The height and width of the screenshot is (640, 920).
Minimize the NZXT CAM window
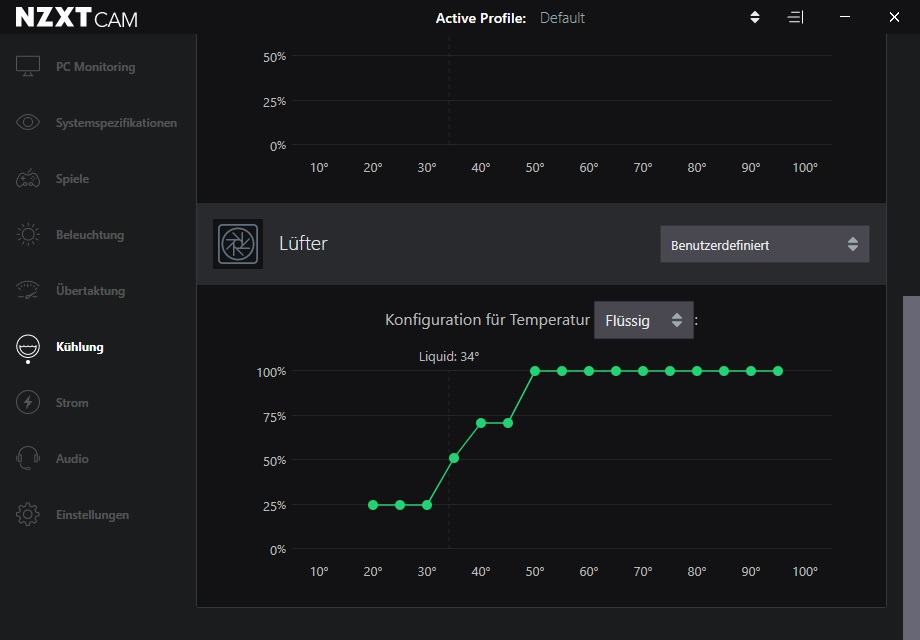tap(845, 17)
